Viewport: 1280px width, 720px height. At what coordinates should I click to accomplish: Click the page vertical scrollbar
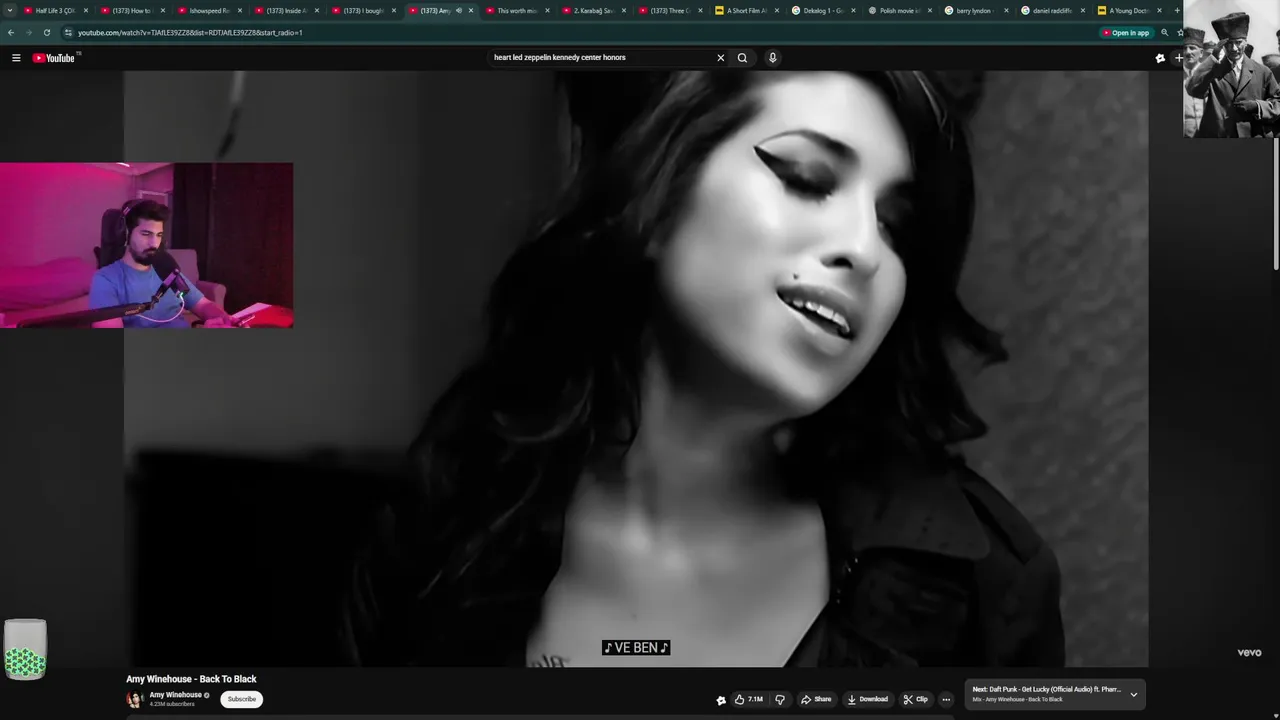coord(1275,205)
